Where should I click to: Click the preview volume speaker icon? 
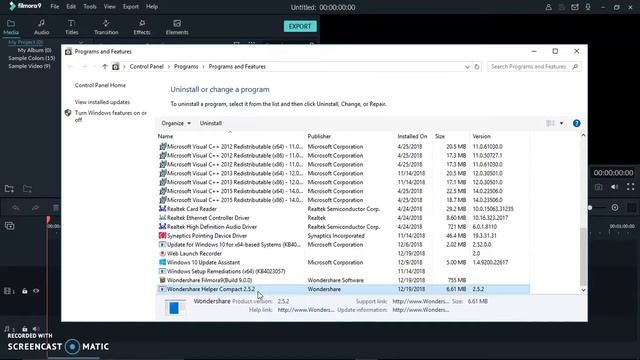point(615,187)
